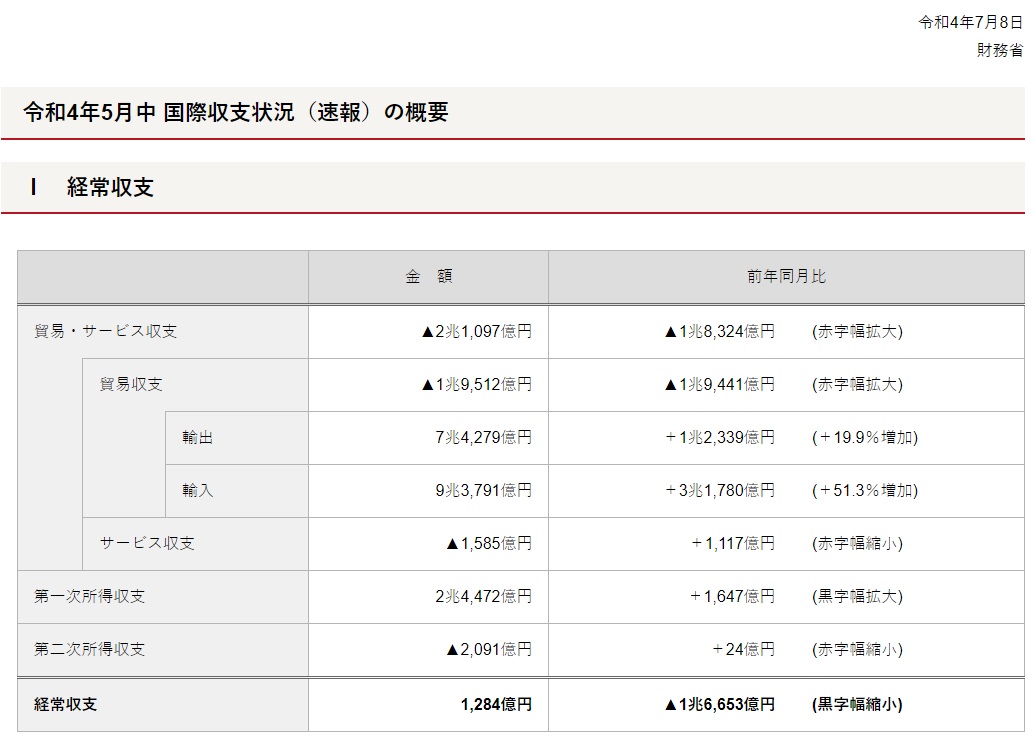
Task: Click the (＋51.3％増加) text in the import row
Action: pos(864,490)
